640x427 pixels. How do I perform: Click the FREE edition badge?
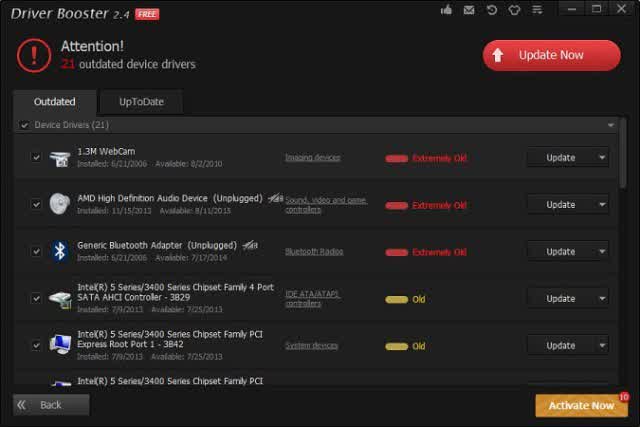147,14
